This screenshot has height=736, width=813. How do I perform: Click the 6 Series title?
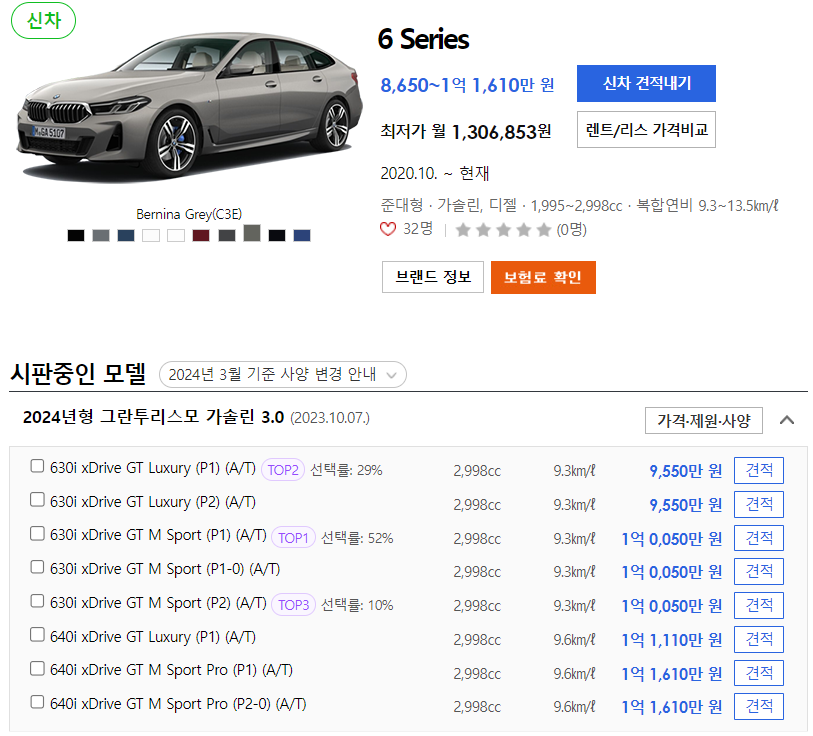pyautogui.click(x=424, y=39)
